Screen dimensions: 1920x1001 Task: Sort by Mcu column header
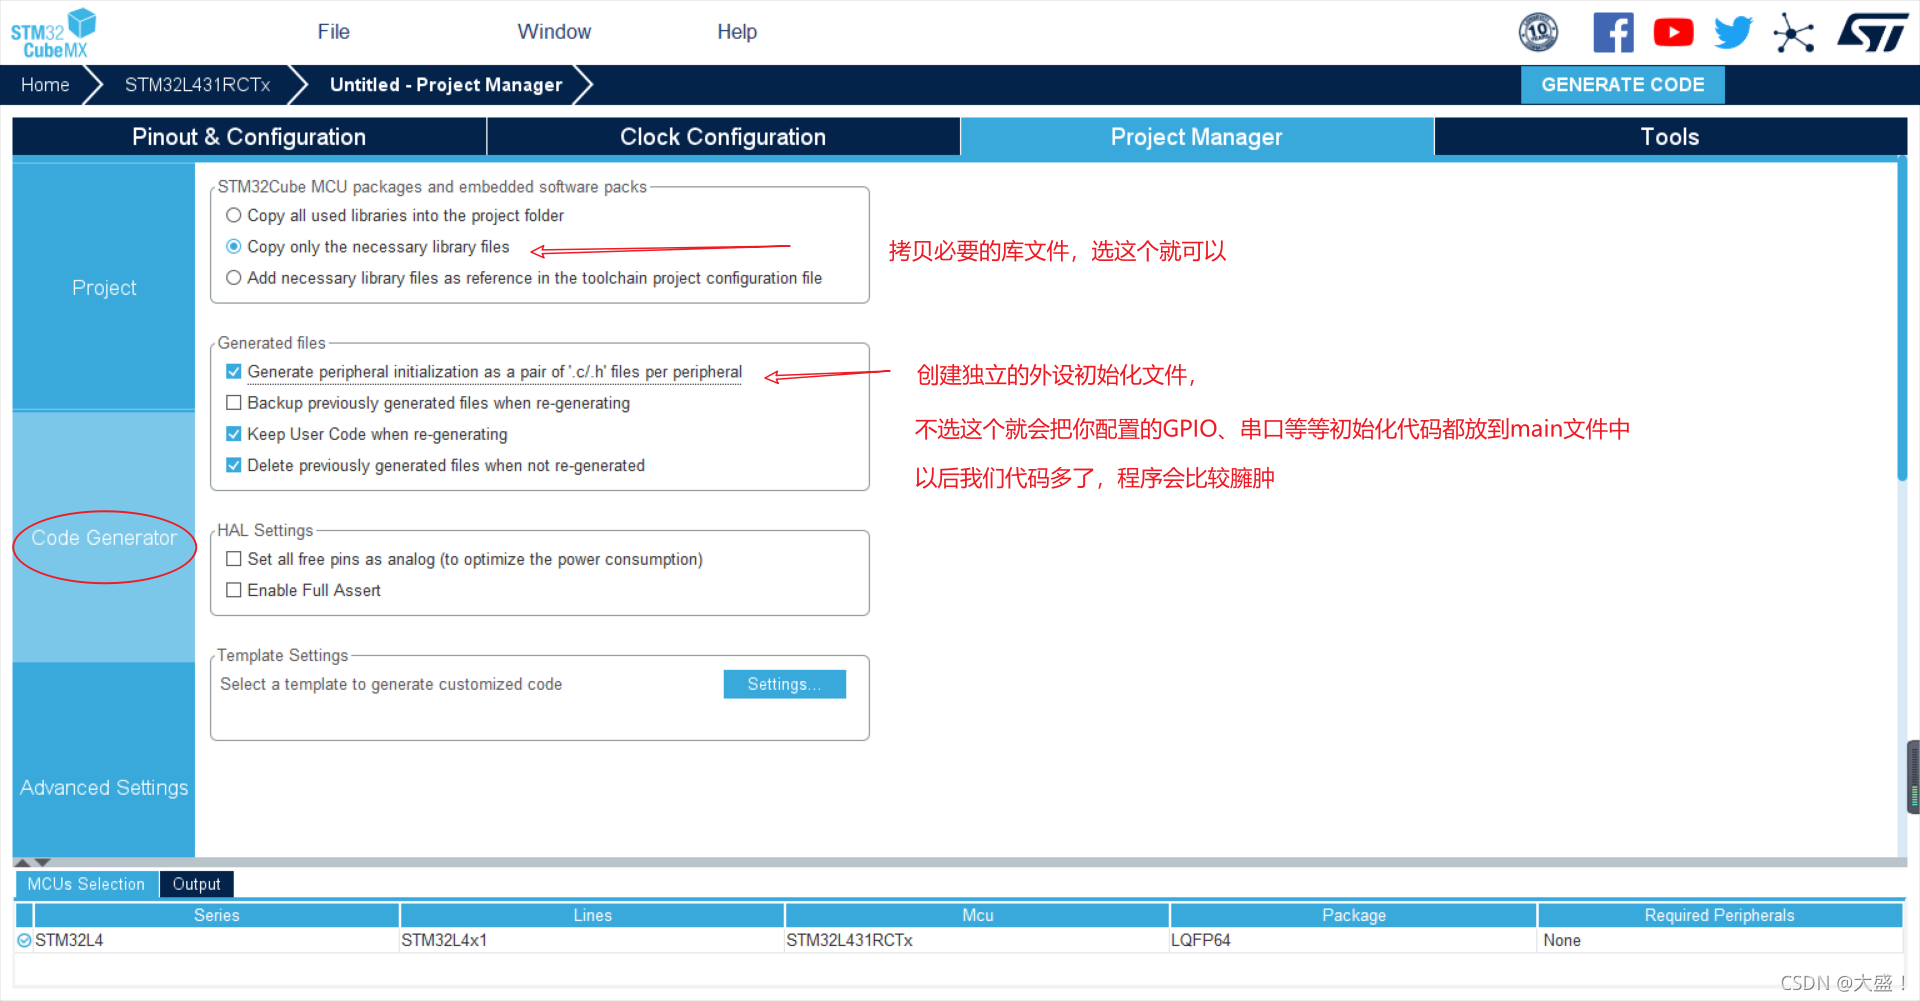977,915
